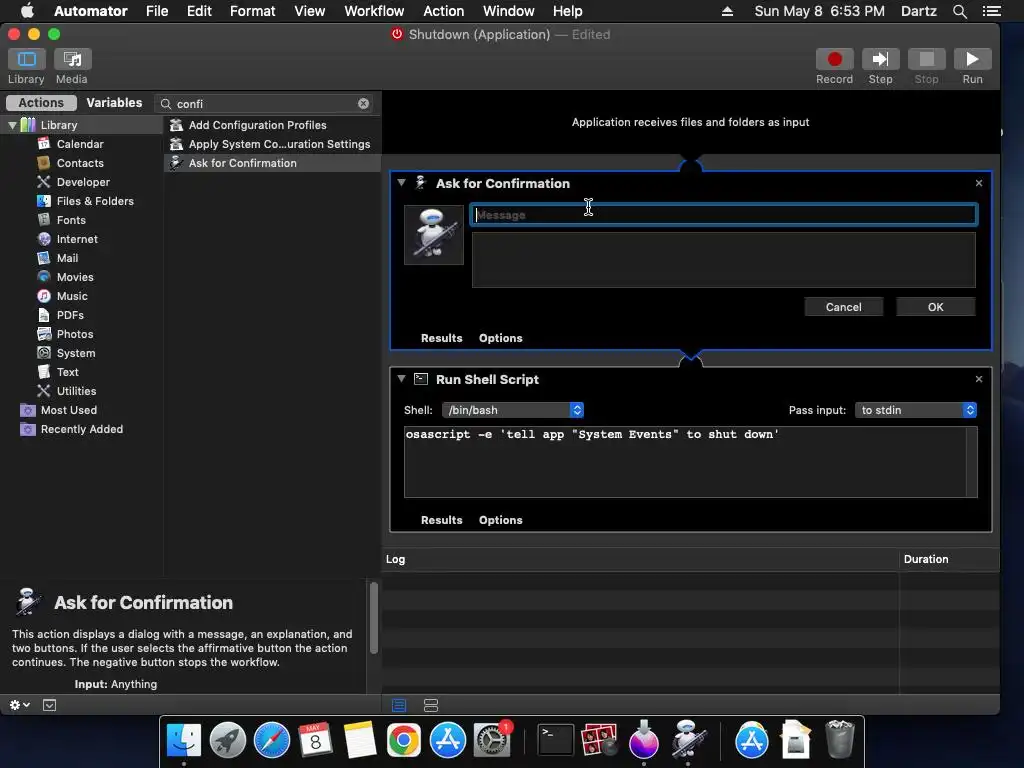1024x768 pixels.
Task: Show Results of Run Shell Script
Action: click(x=441, y=520)
